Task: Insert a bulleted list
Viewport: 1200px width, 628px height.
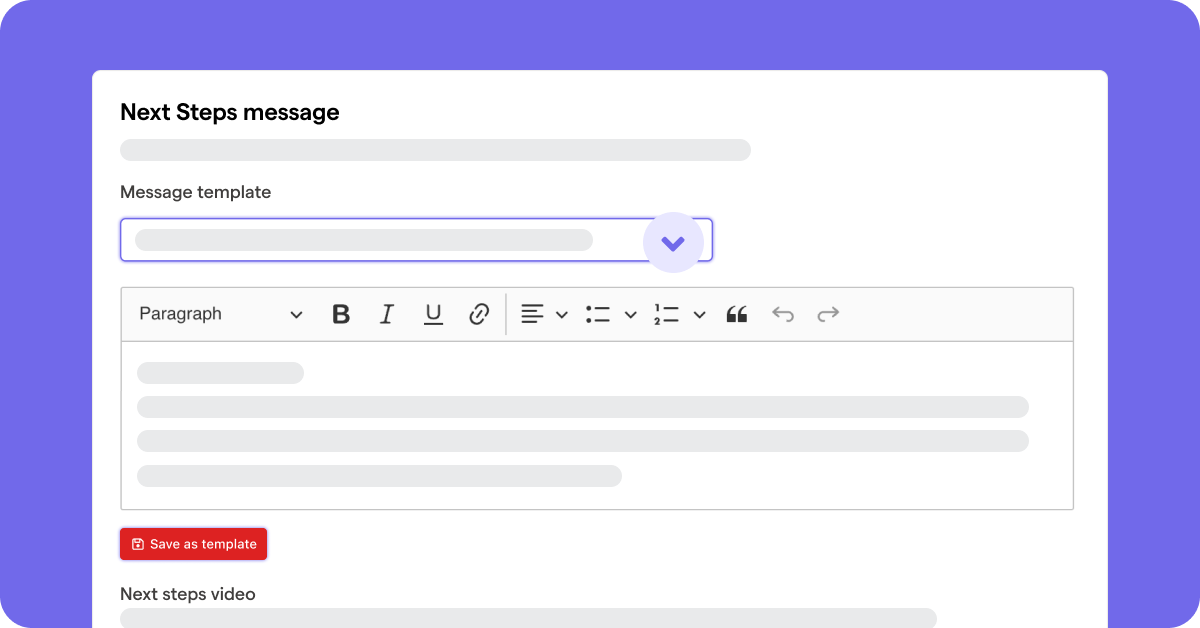Action: (x=598, y=314)
